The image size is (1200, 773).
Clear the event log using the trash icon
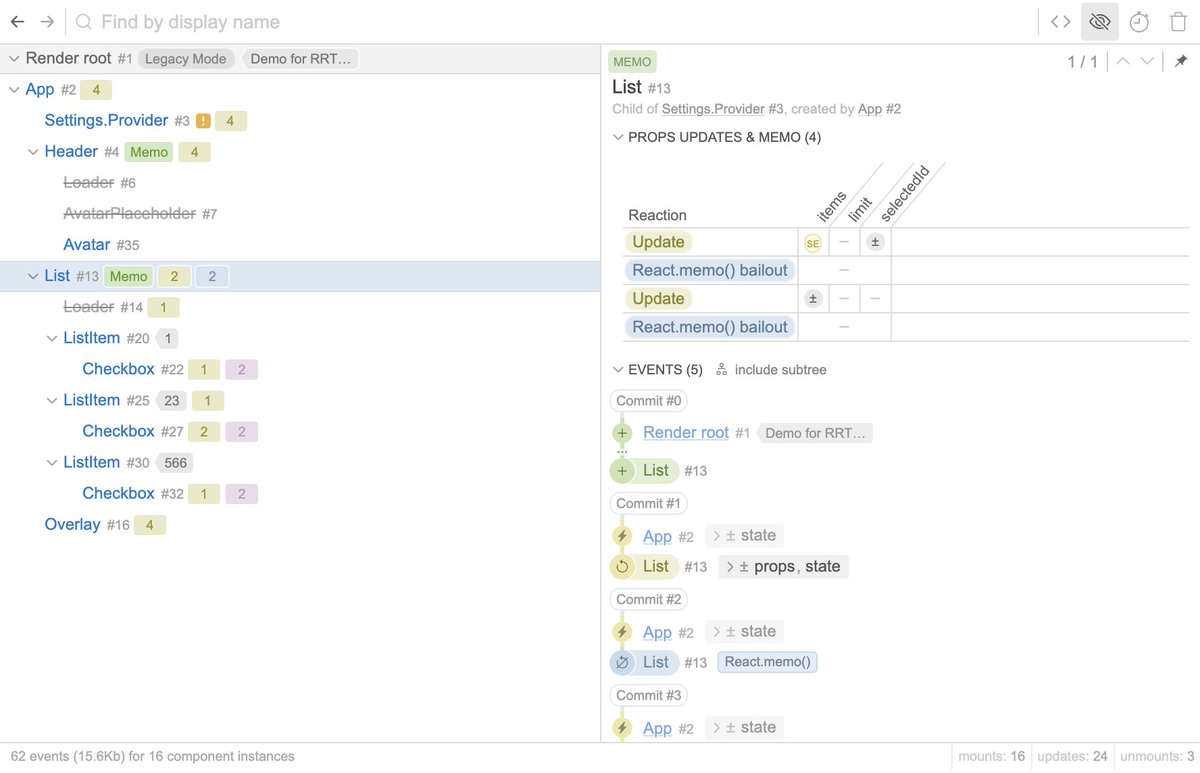[1178, 21]
